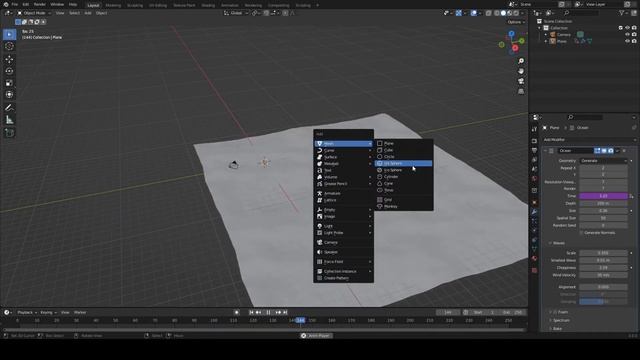
Task: Open the Texture properties tab icon
Action: point(534,270)
